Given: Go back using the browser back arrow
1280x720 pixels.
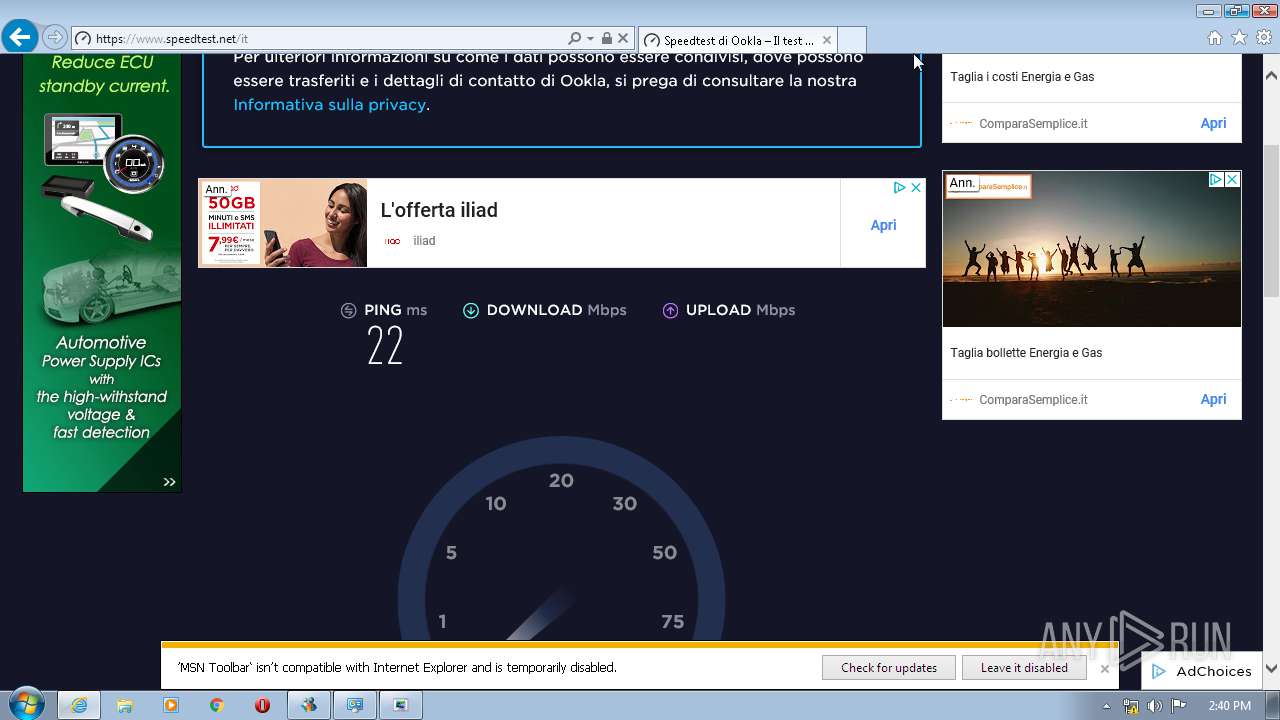Looking at the screenshot, I should point(20,38).
